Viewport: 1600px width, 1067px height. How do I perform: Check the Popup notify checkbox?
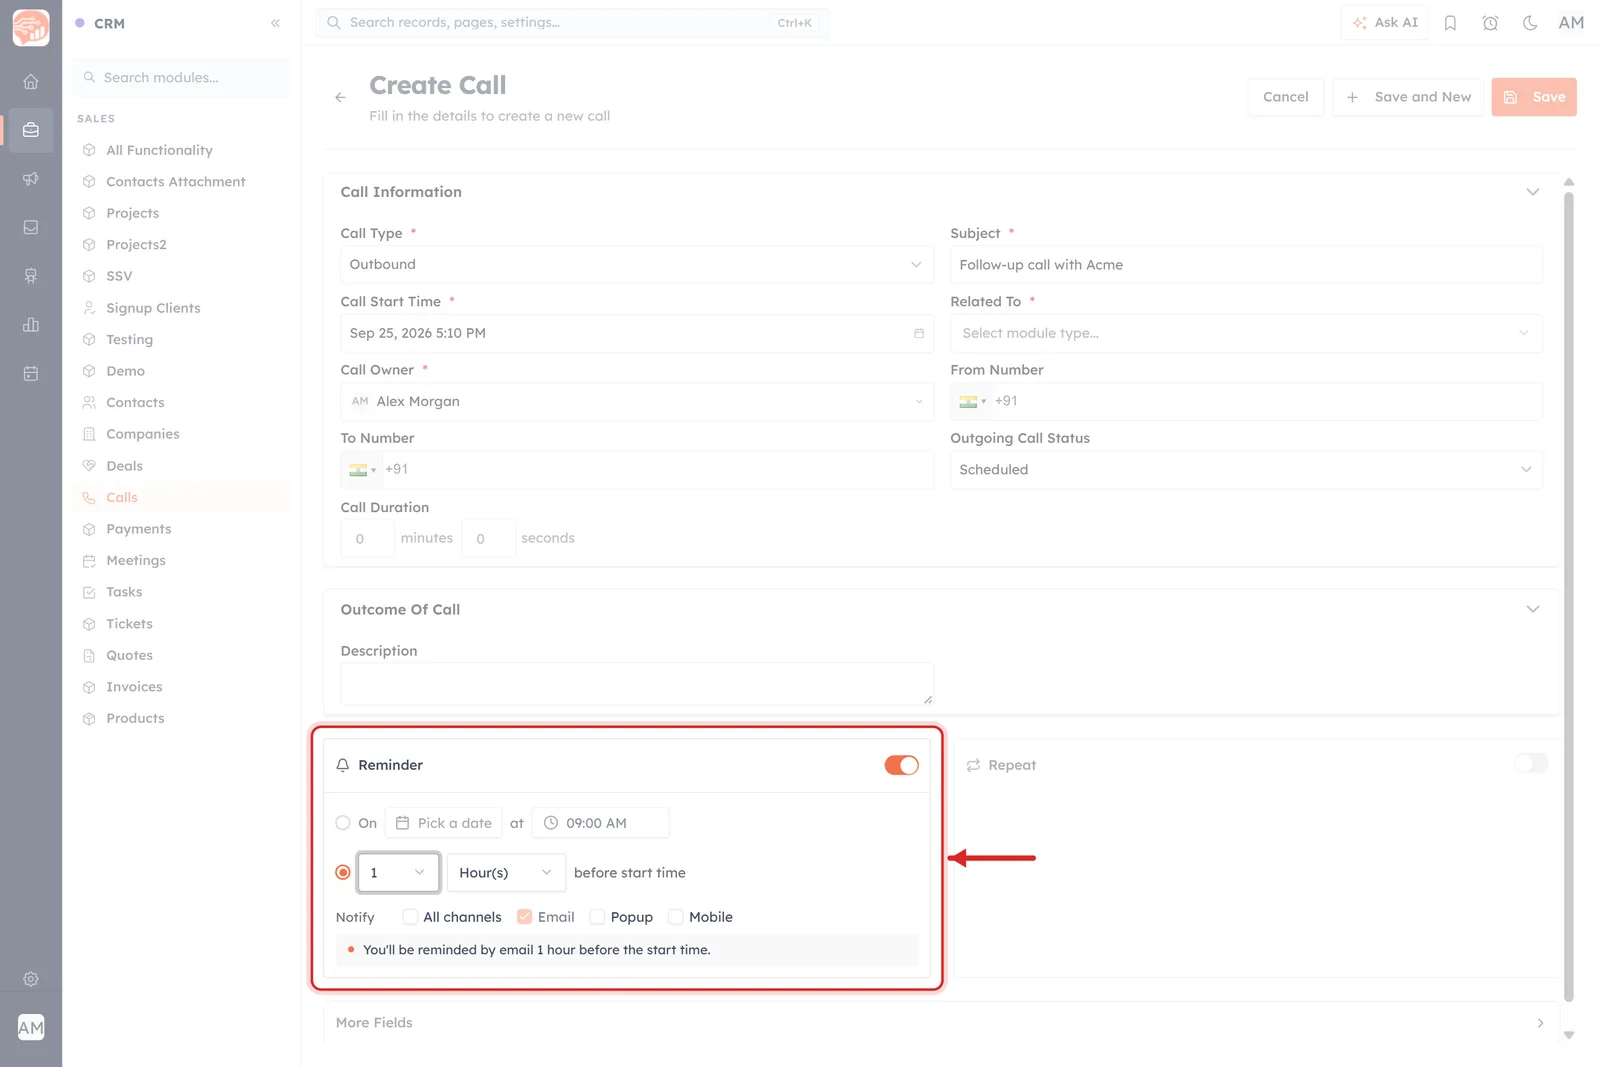pyautogui.click(x=597, y=917)
